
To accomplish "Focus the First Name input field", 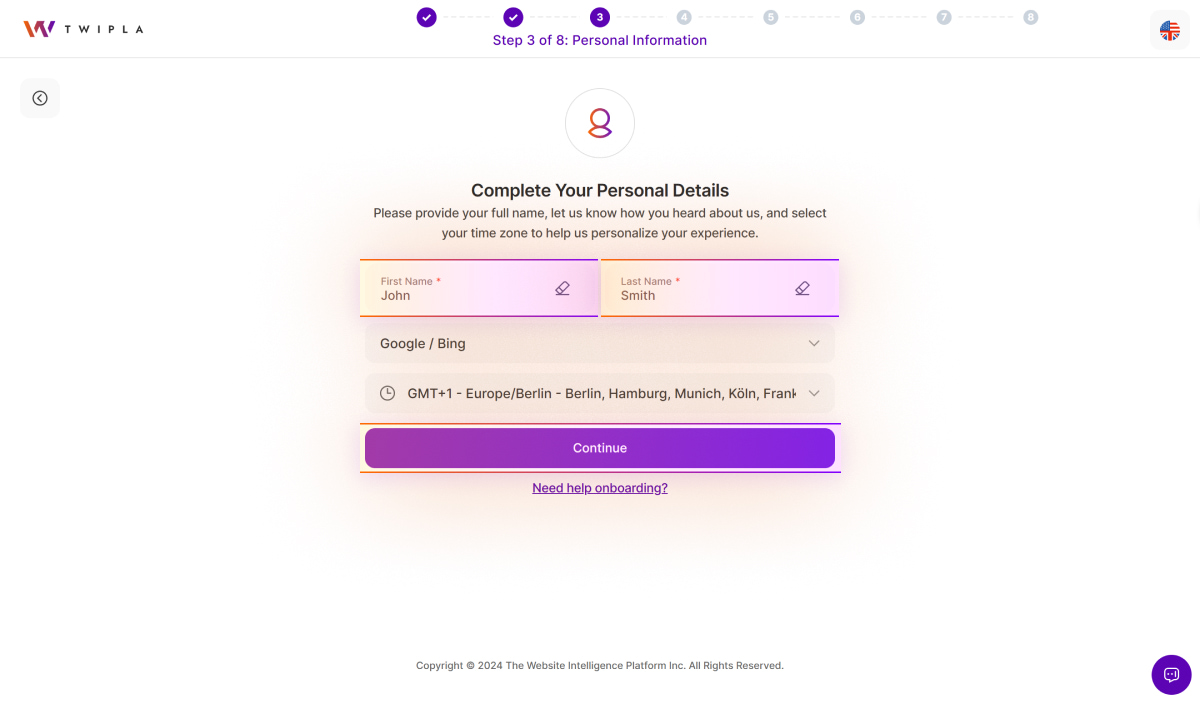I will tap(460, 295).
